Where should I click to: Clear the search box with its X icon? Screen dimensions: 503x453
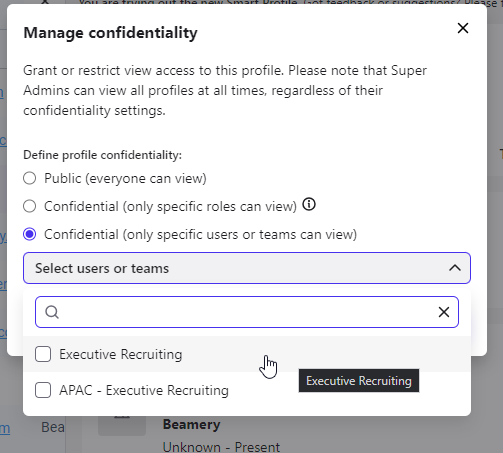(x=444, y=312)
